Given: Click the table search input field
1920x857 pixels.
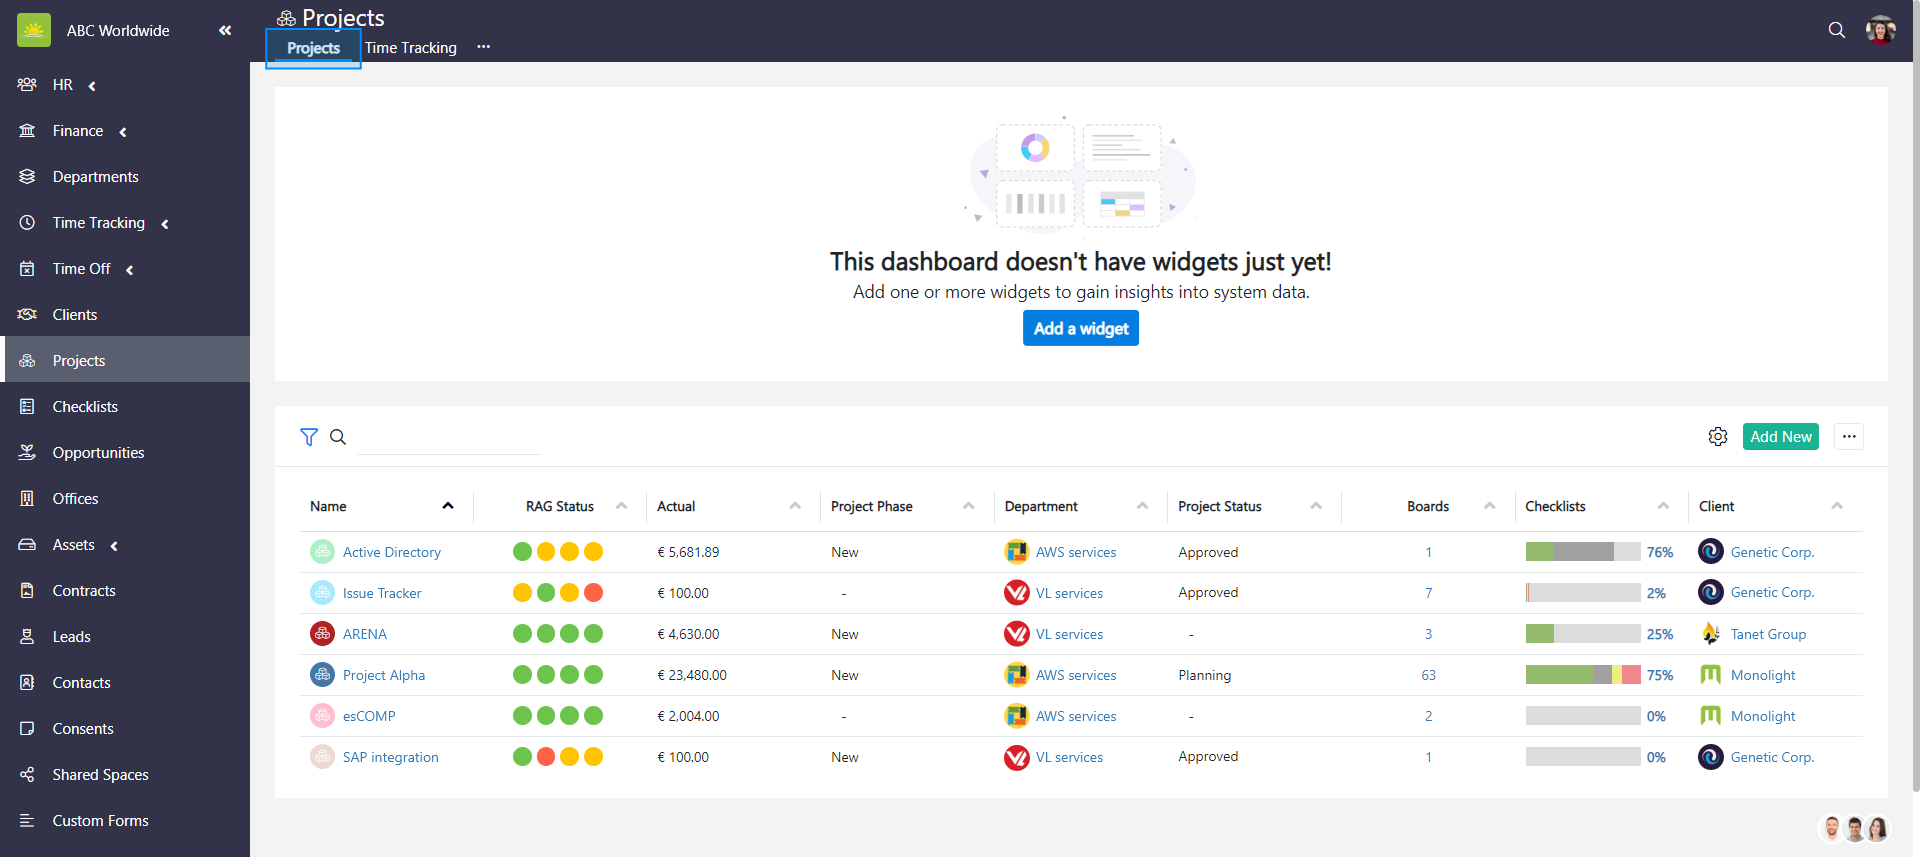Looking at the screenshot, I should coord(449,438).
